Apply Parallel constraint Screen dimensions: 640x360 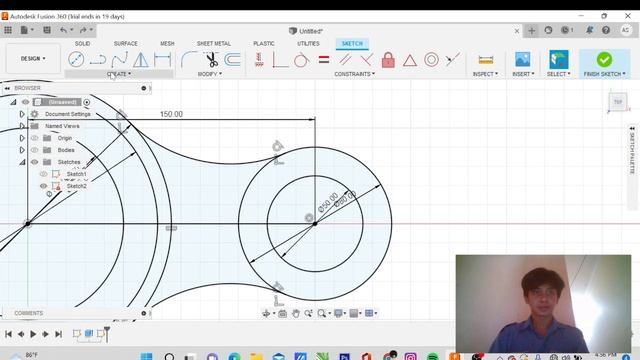[x=345, y=60]
